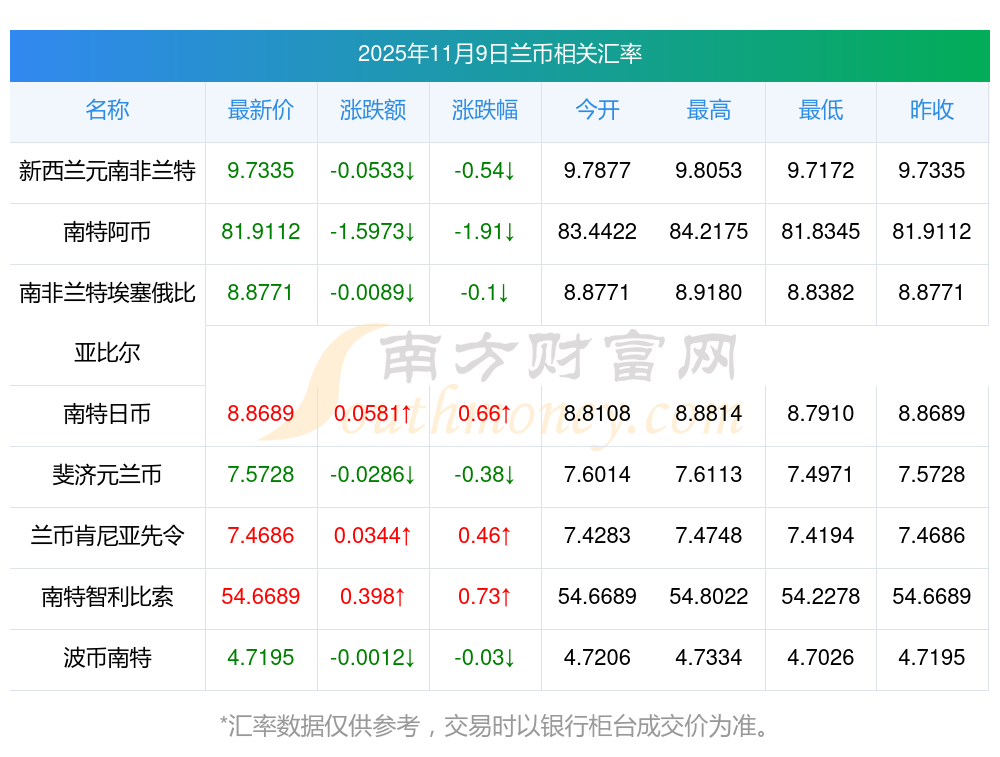Click the 81.9112 latest price value
This screenshot has height=757, width=1000.
tap(261, 232)
